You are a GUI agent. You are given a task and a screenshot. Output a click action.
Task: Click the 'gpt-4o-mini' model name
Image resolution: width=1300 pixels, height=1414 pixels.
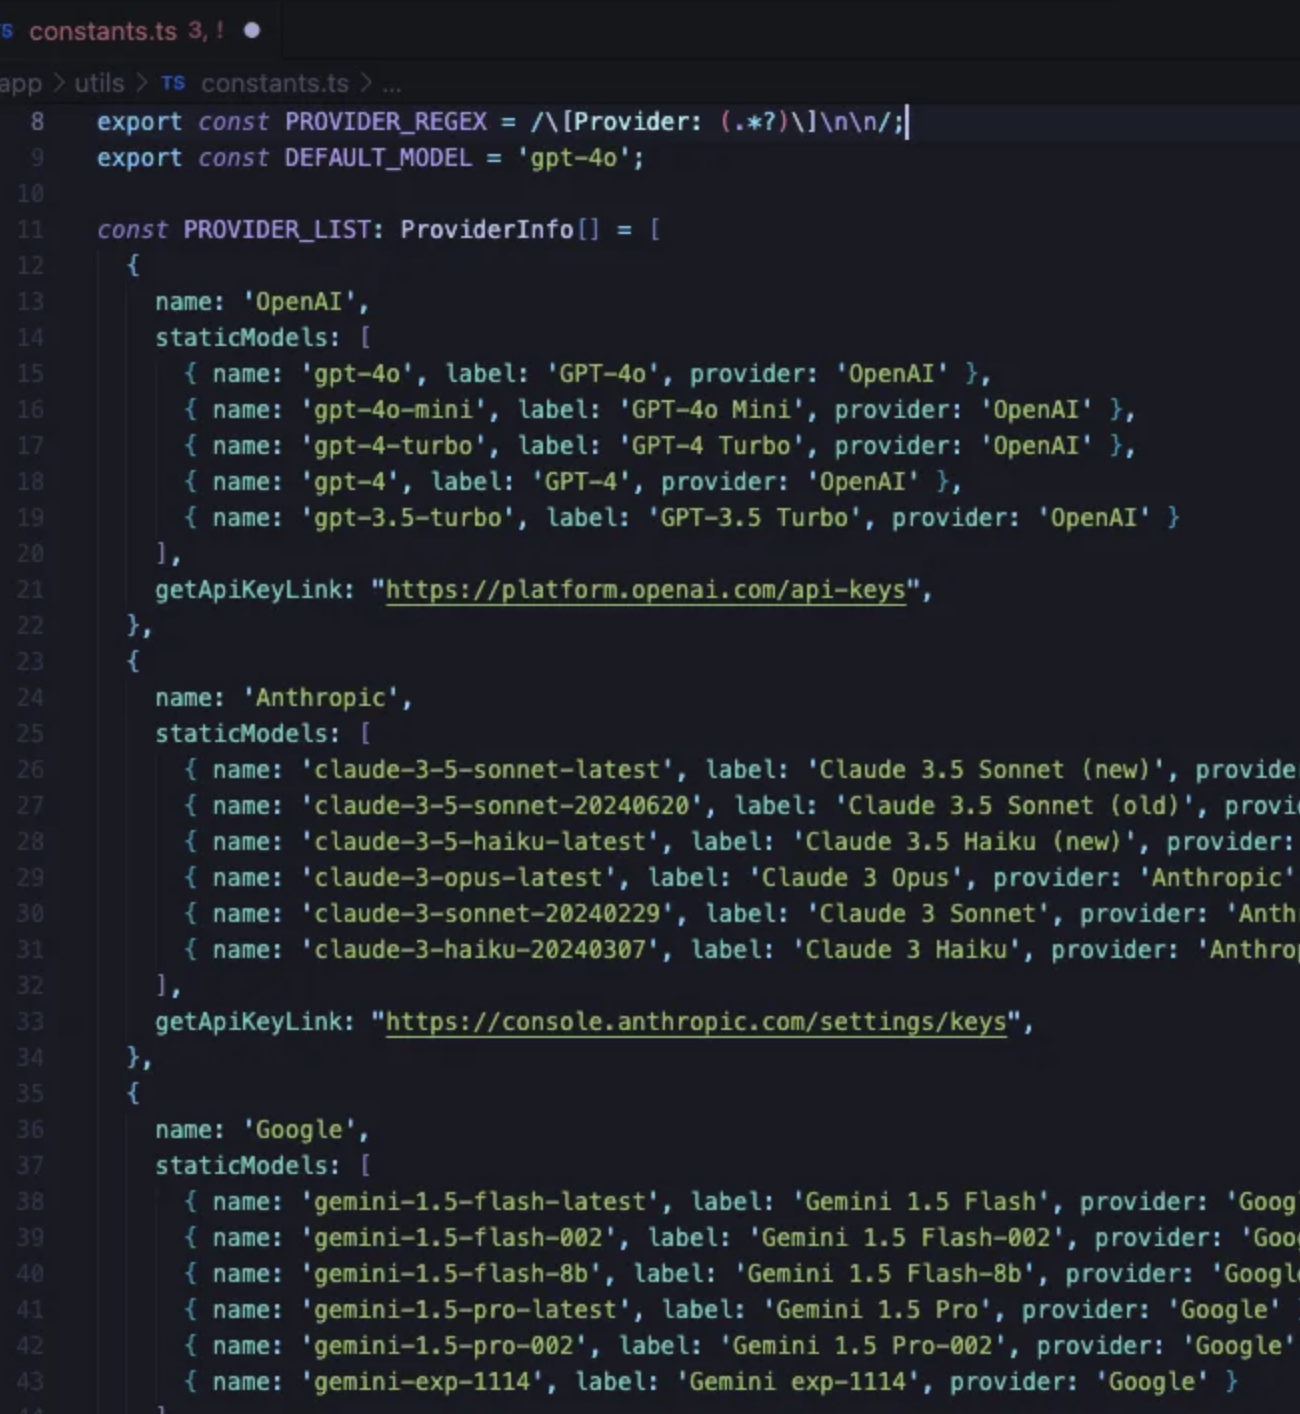(x=393, y=410)
